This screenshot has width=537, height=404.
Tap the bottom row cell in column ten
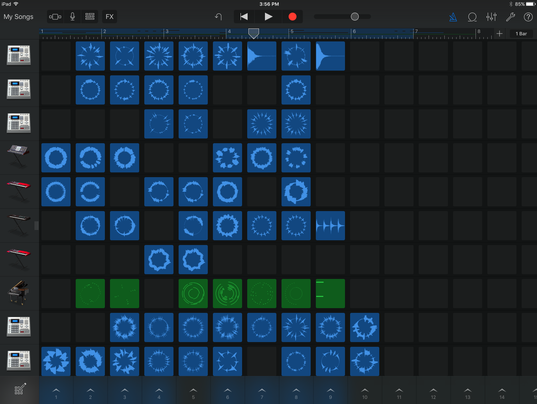(x=364, y=361)
